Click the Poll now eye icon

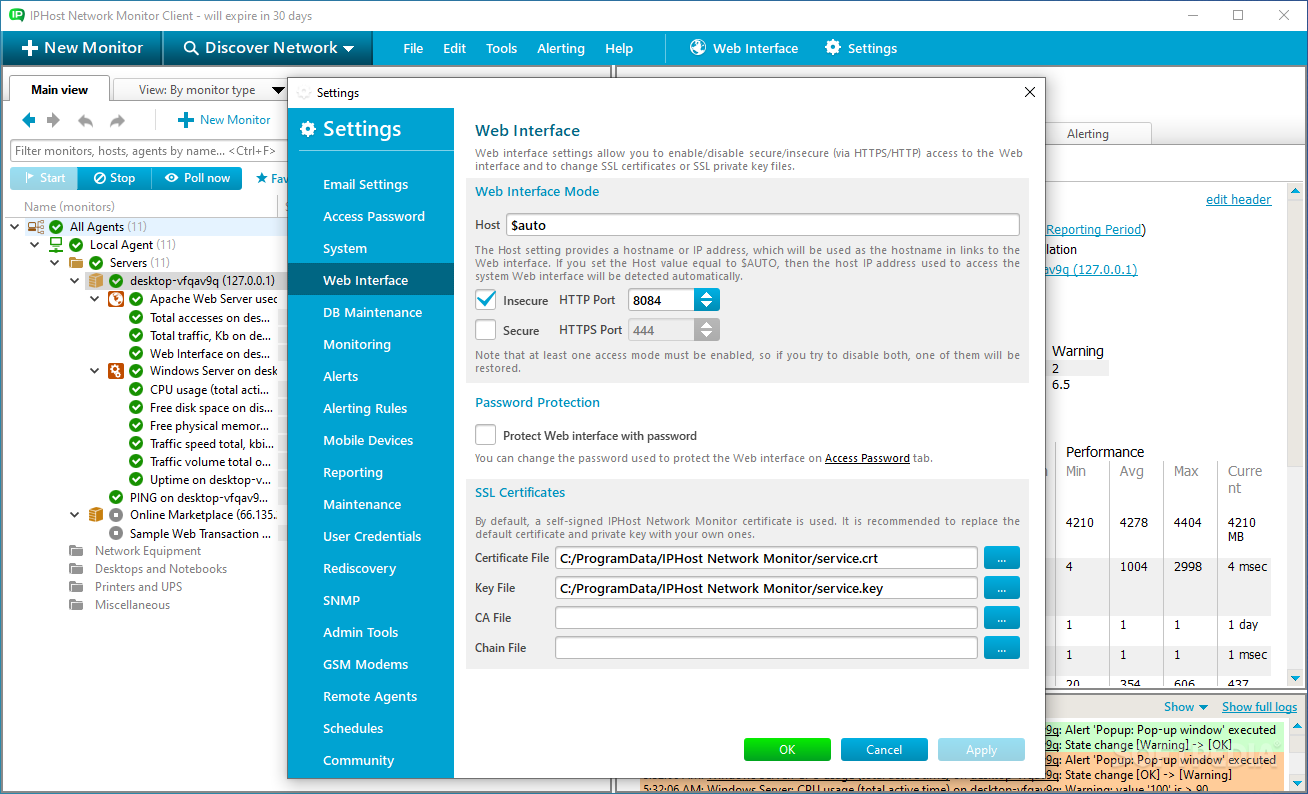(x=172, y=178)
